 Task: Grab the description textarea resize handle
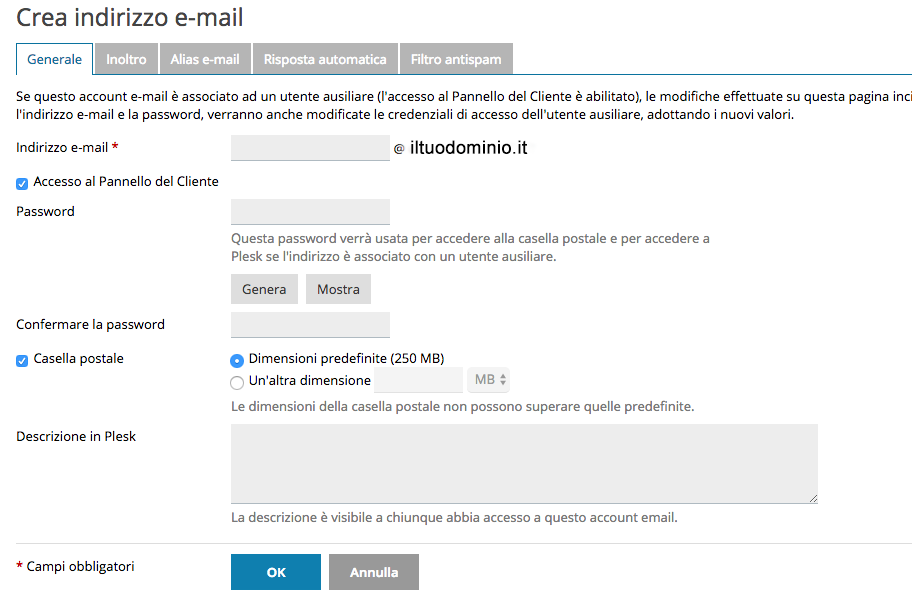point(813,499)
